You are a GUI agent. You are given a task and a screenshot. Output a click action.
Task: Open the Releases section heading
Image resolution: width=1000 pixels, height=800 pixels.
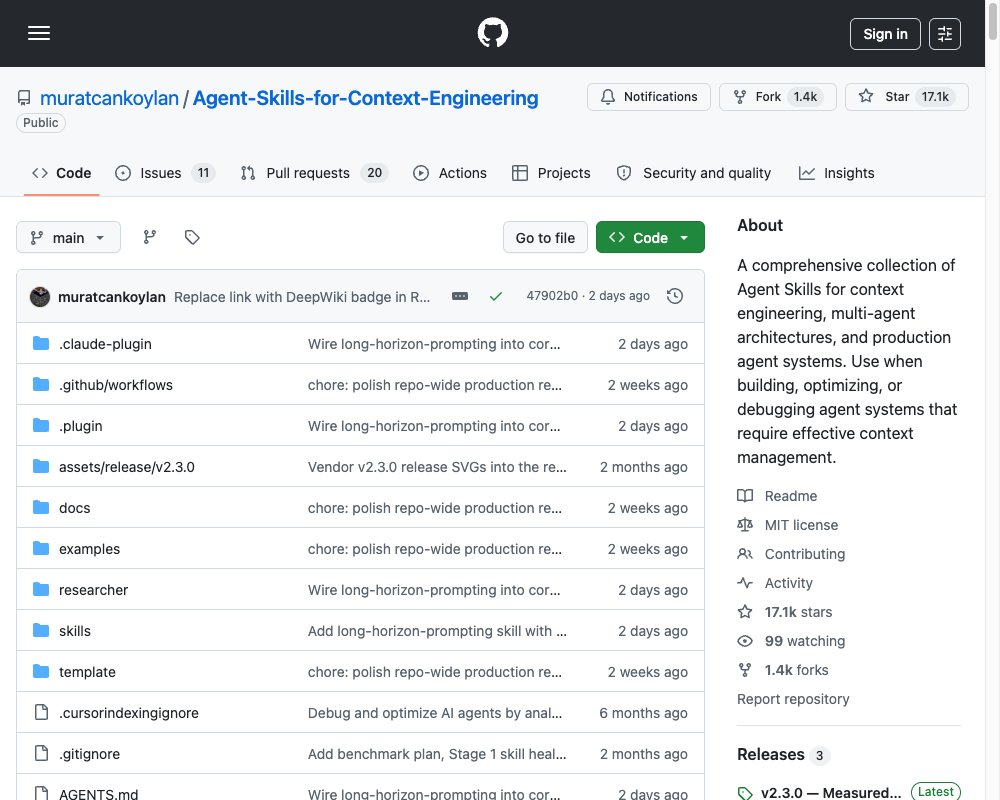coord(771,755)
